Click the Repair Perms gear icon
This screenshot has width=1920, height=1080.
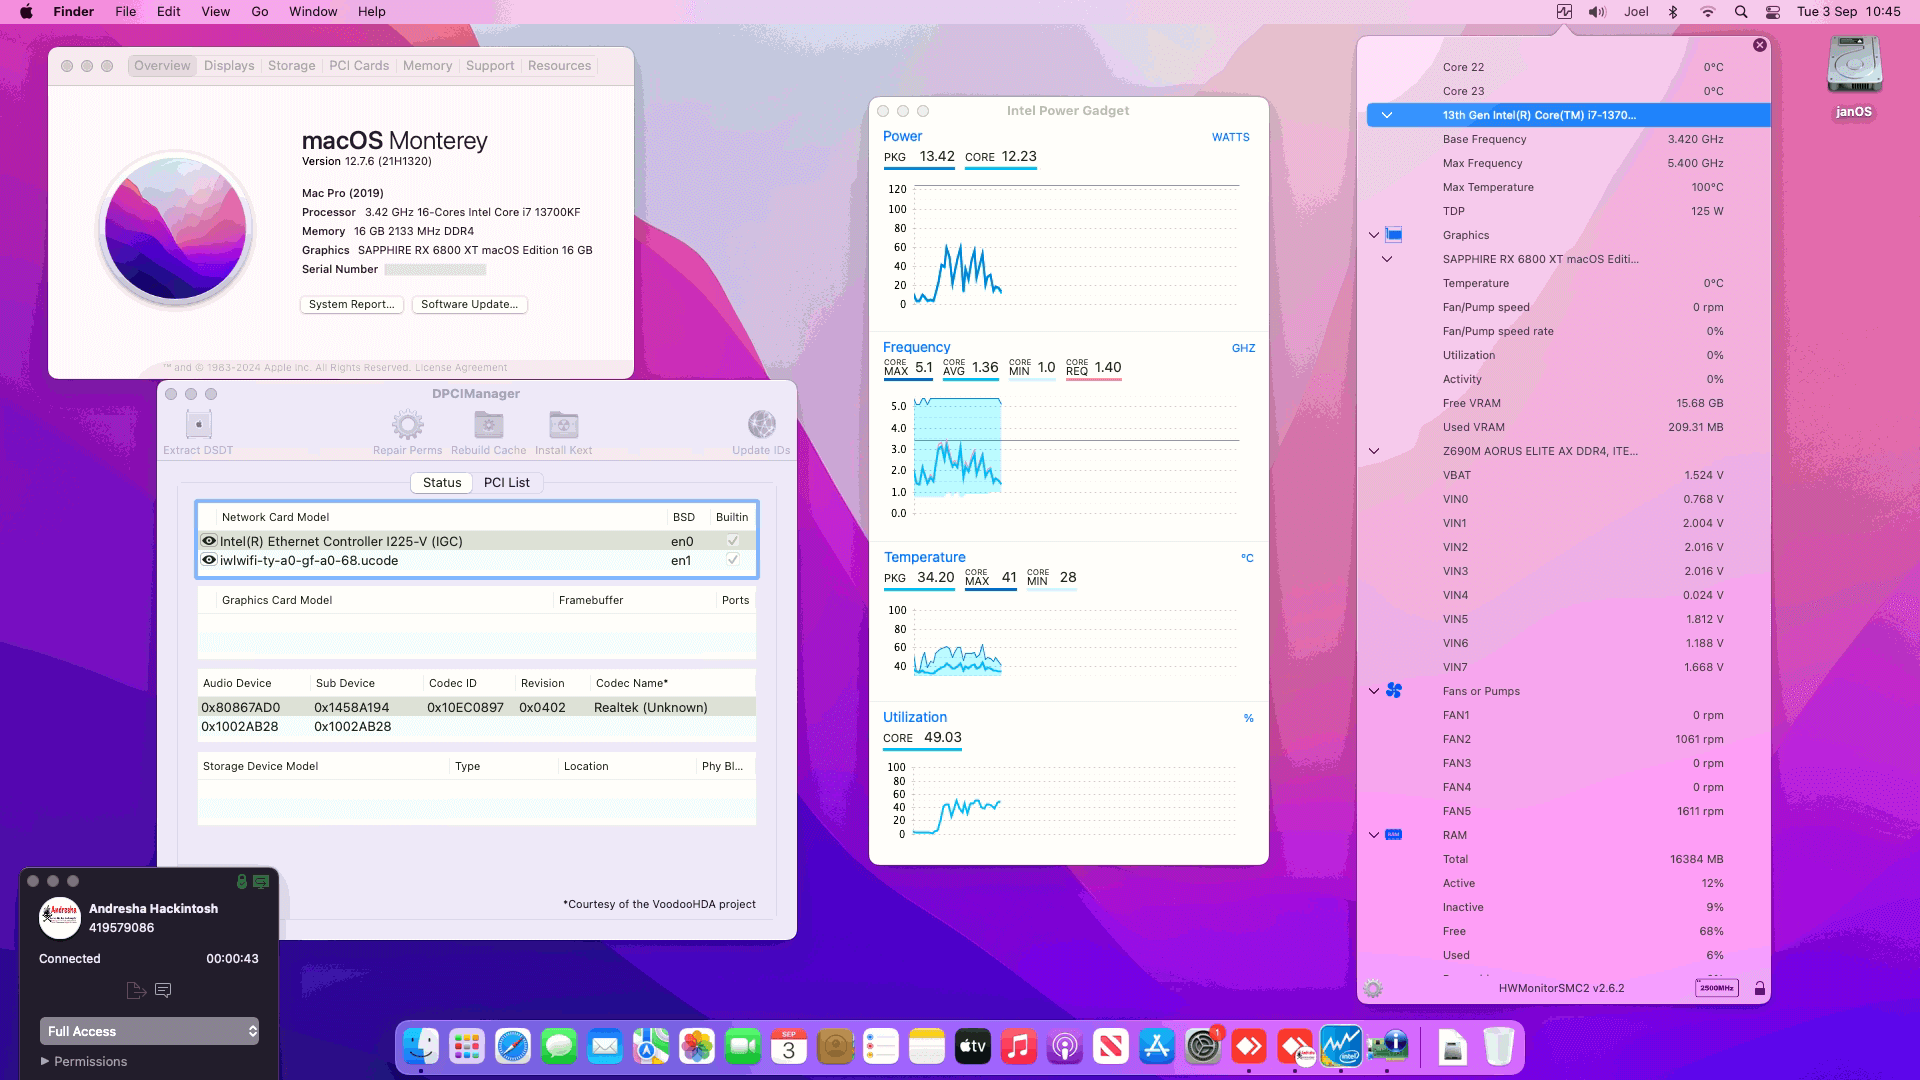click(407, 424)
